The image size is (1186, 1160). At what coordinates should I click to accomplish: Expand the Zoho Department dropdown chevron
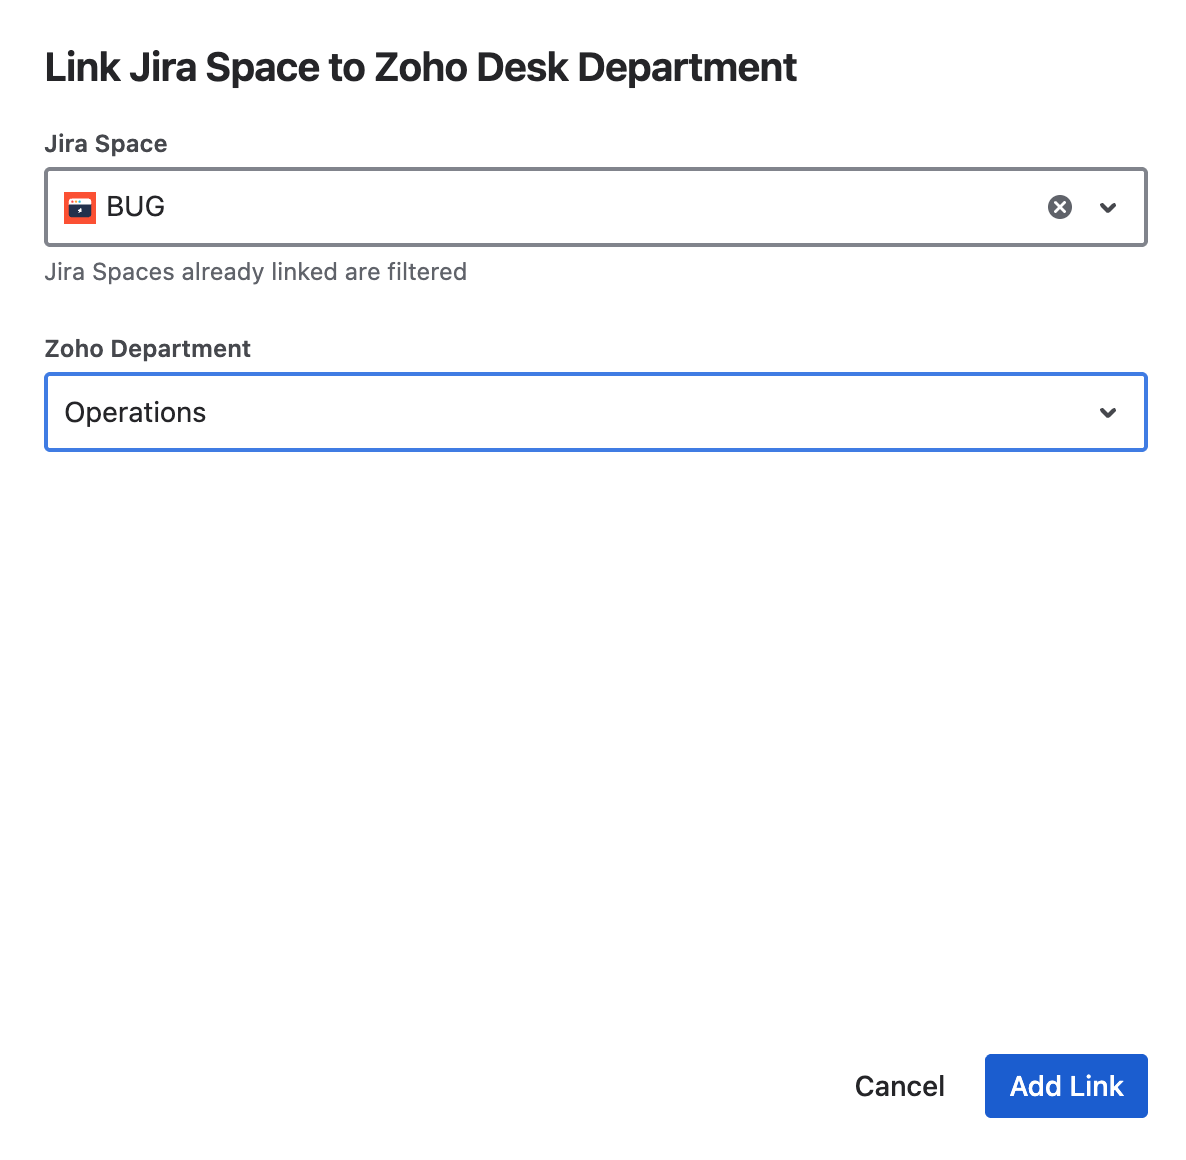1108,413
